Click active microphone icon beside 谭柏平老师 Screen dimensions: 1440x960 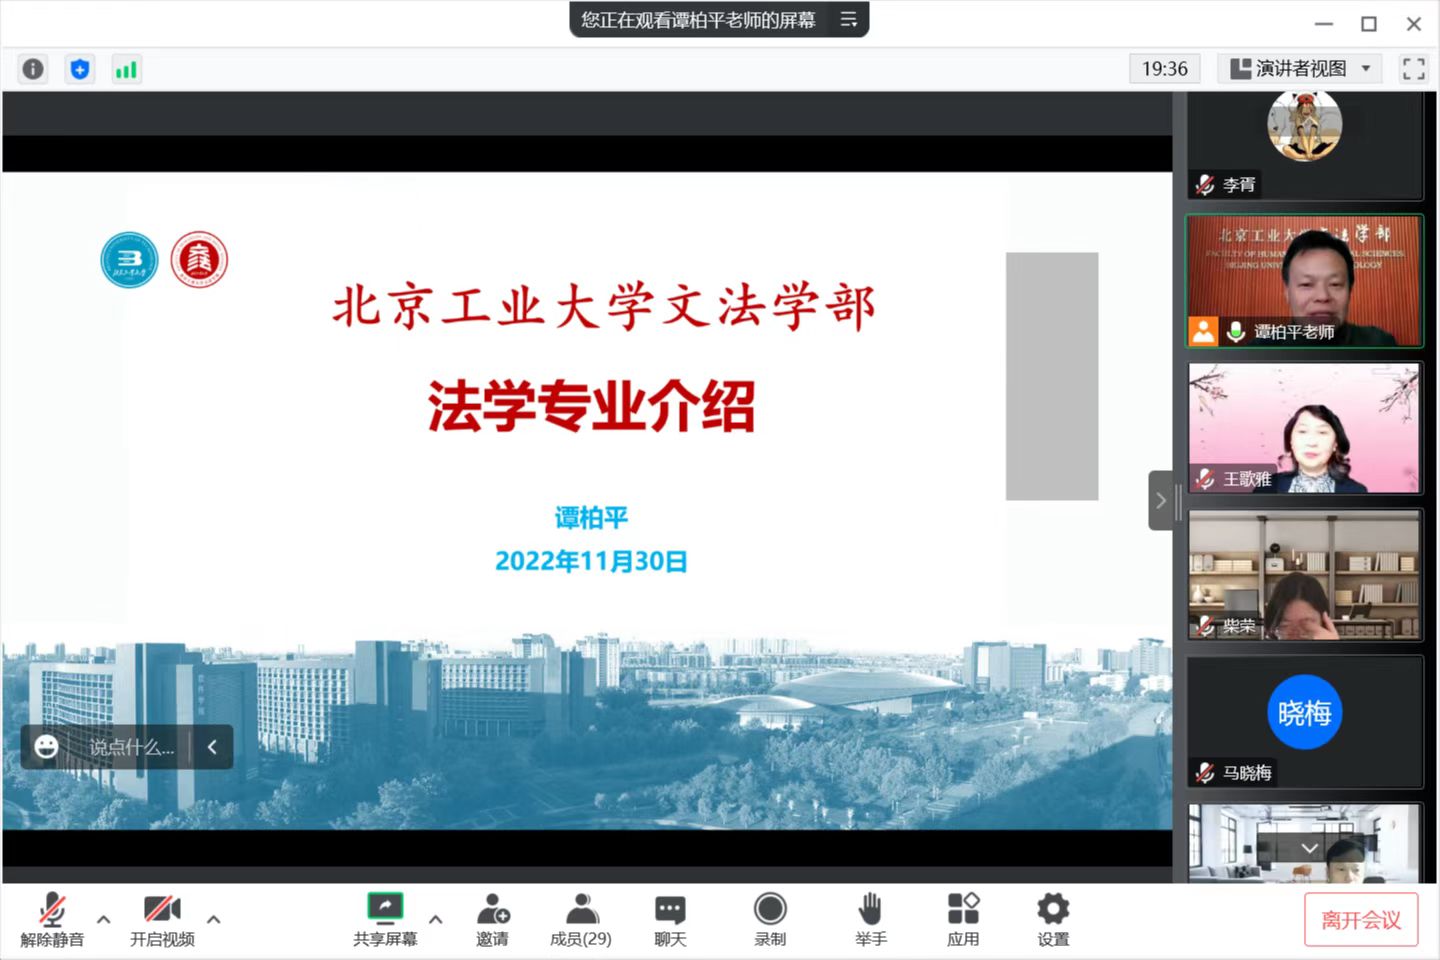click(1236, 332)
